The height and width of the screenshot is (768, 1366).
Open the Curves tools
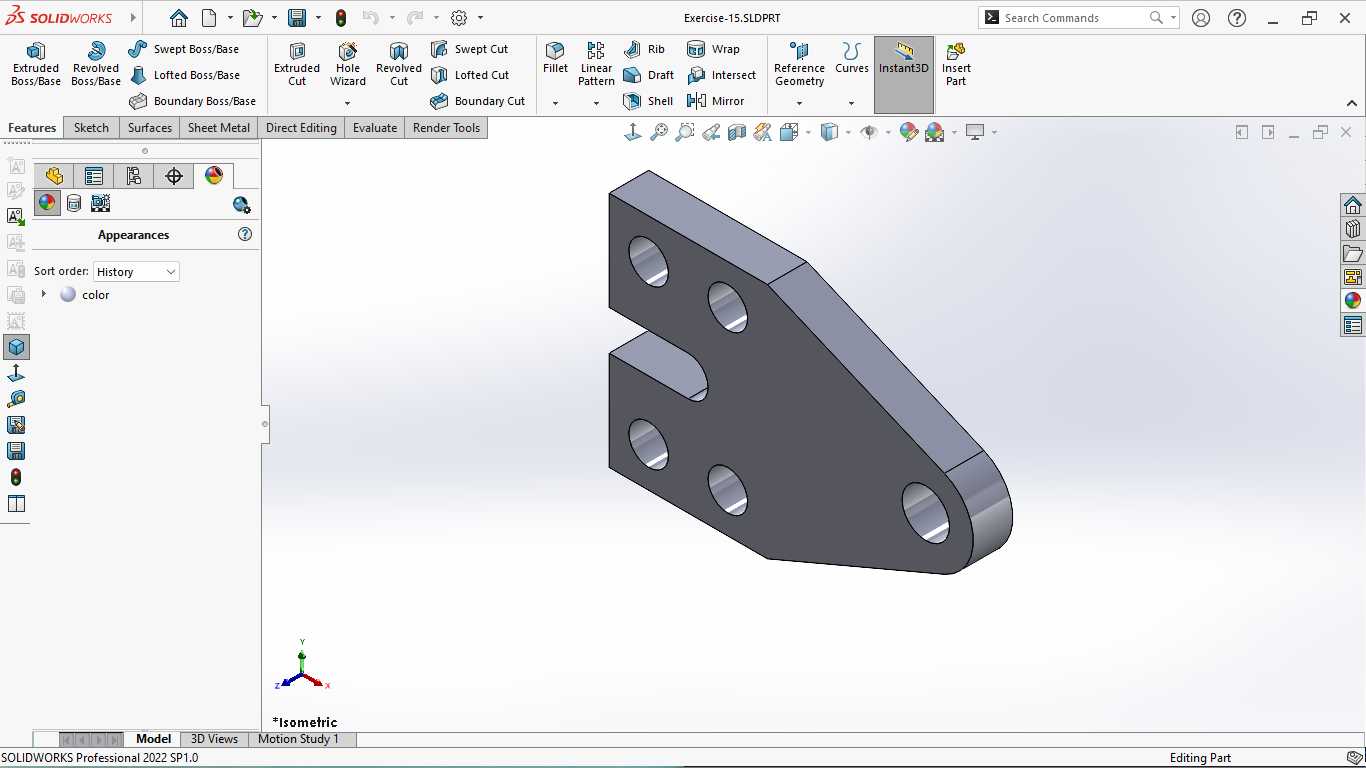(x=852, y=58)
